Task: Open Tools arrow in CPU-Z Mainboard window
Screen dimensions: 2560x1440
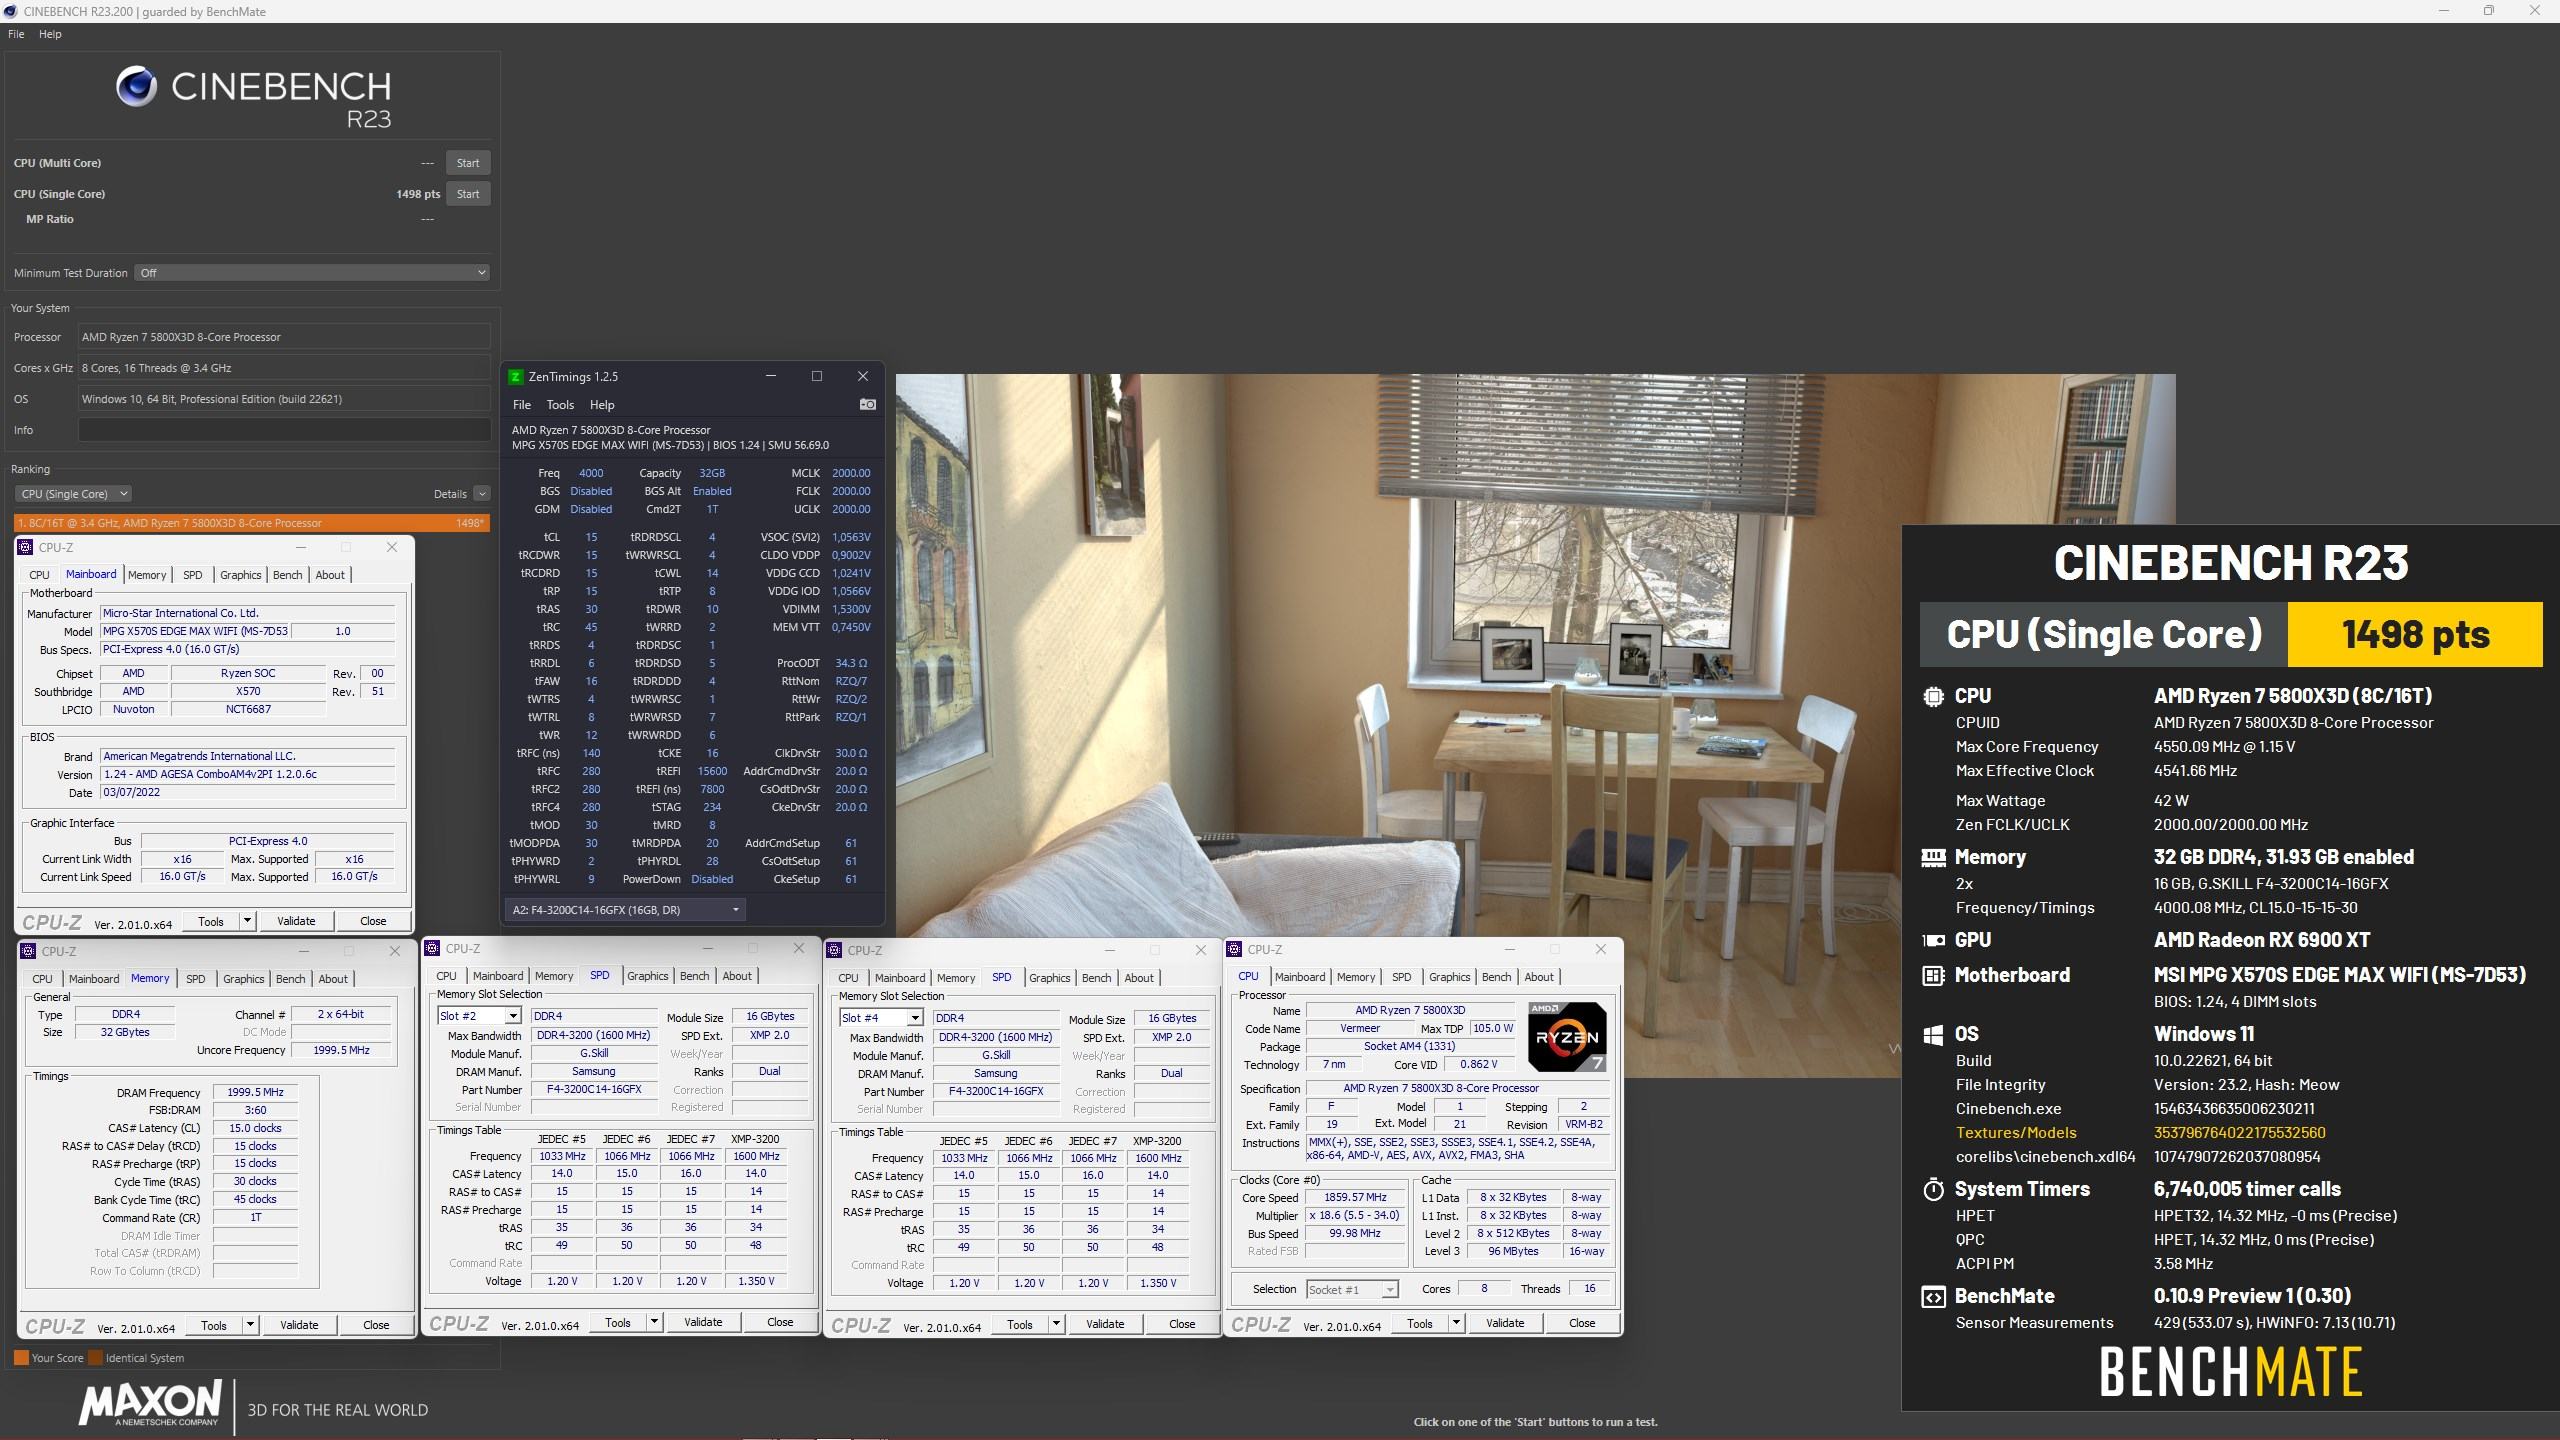Action: (x=247, y=921)
